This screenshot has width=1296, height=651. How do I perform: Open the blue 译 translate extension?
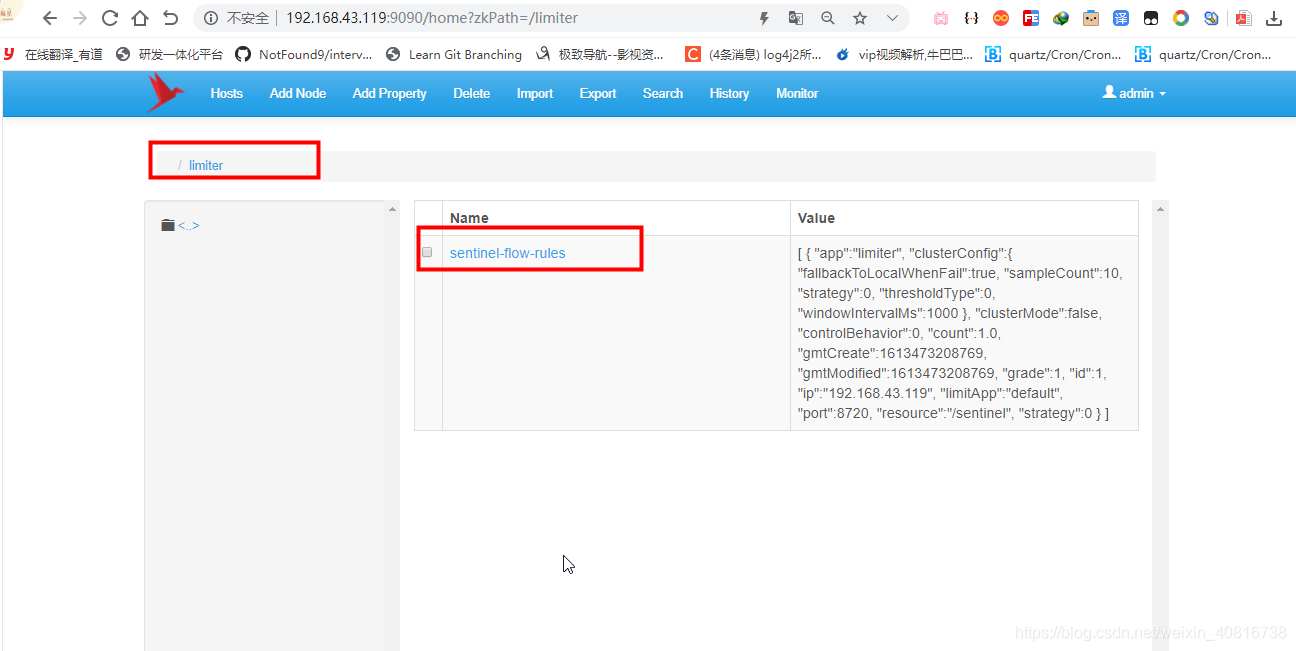coord(1121,18)
